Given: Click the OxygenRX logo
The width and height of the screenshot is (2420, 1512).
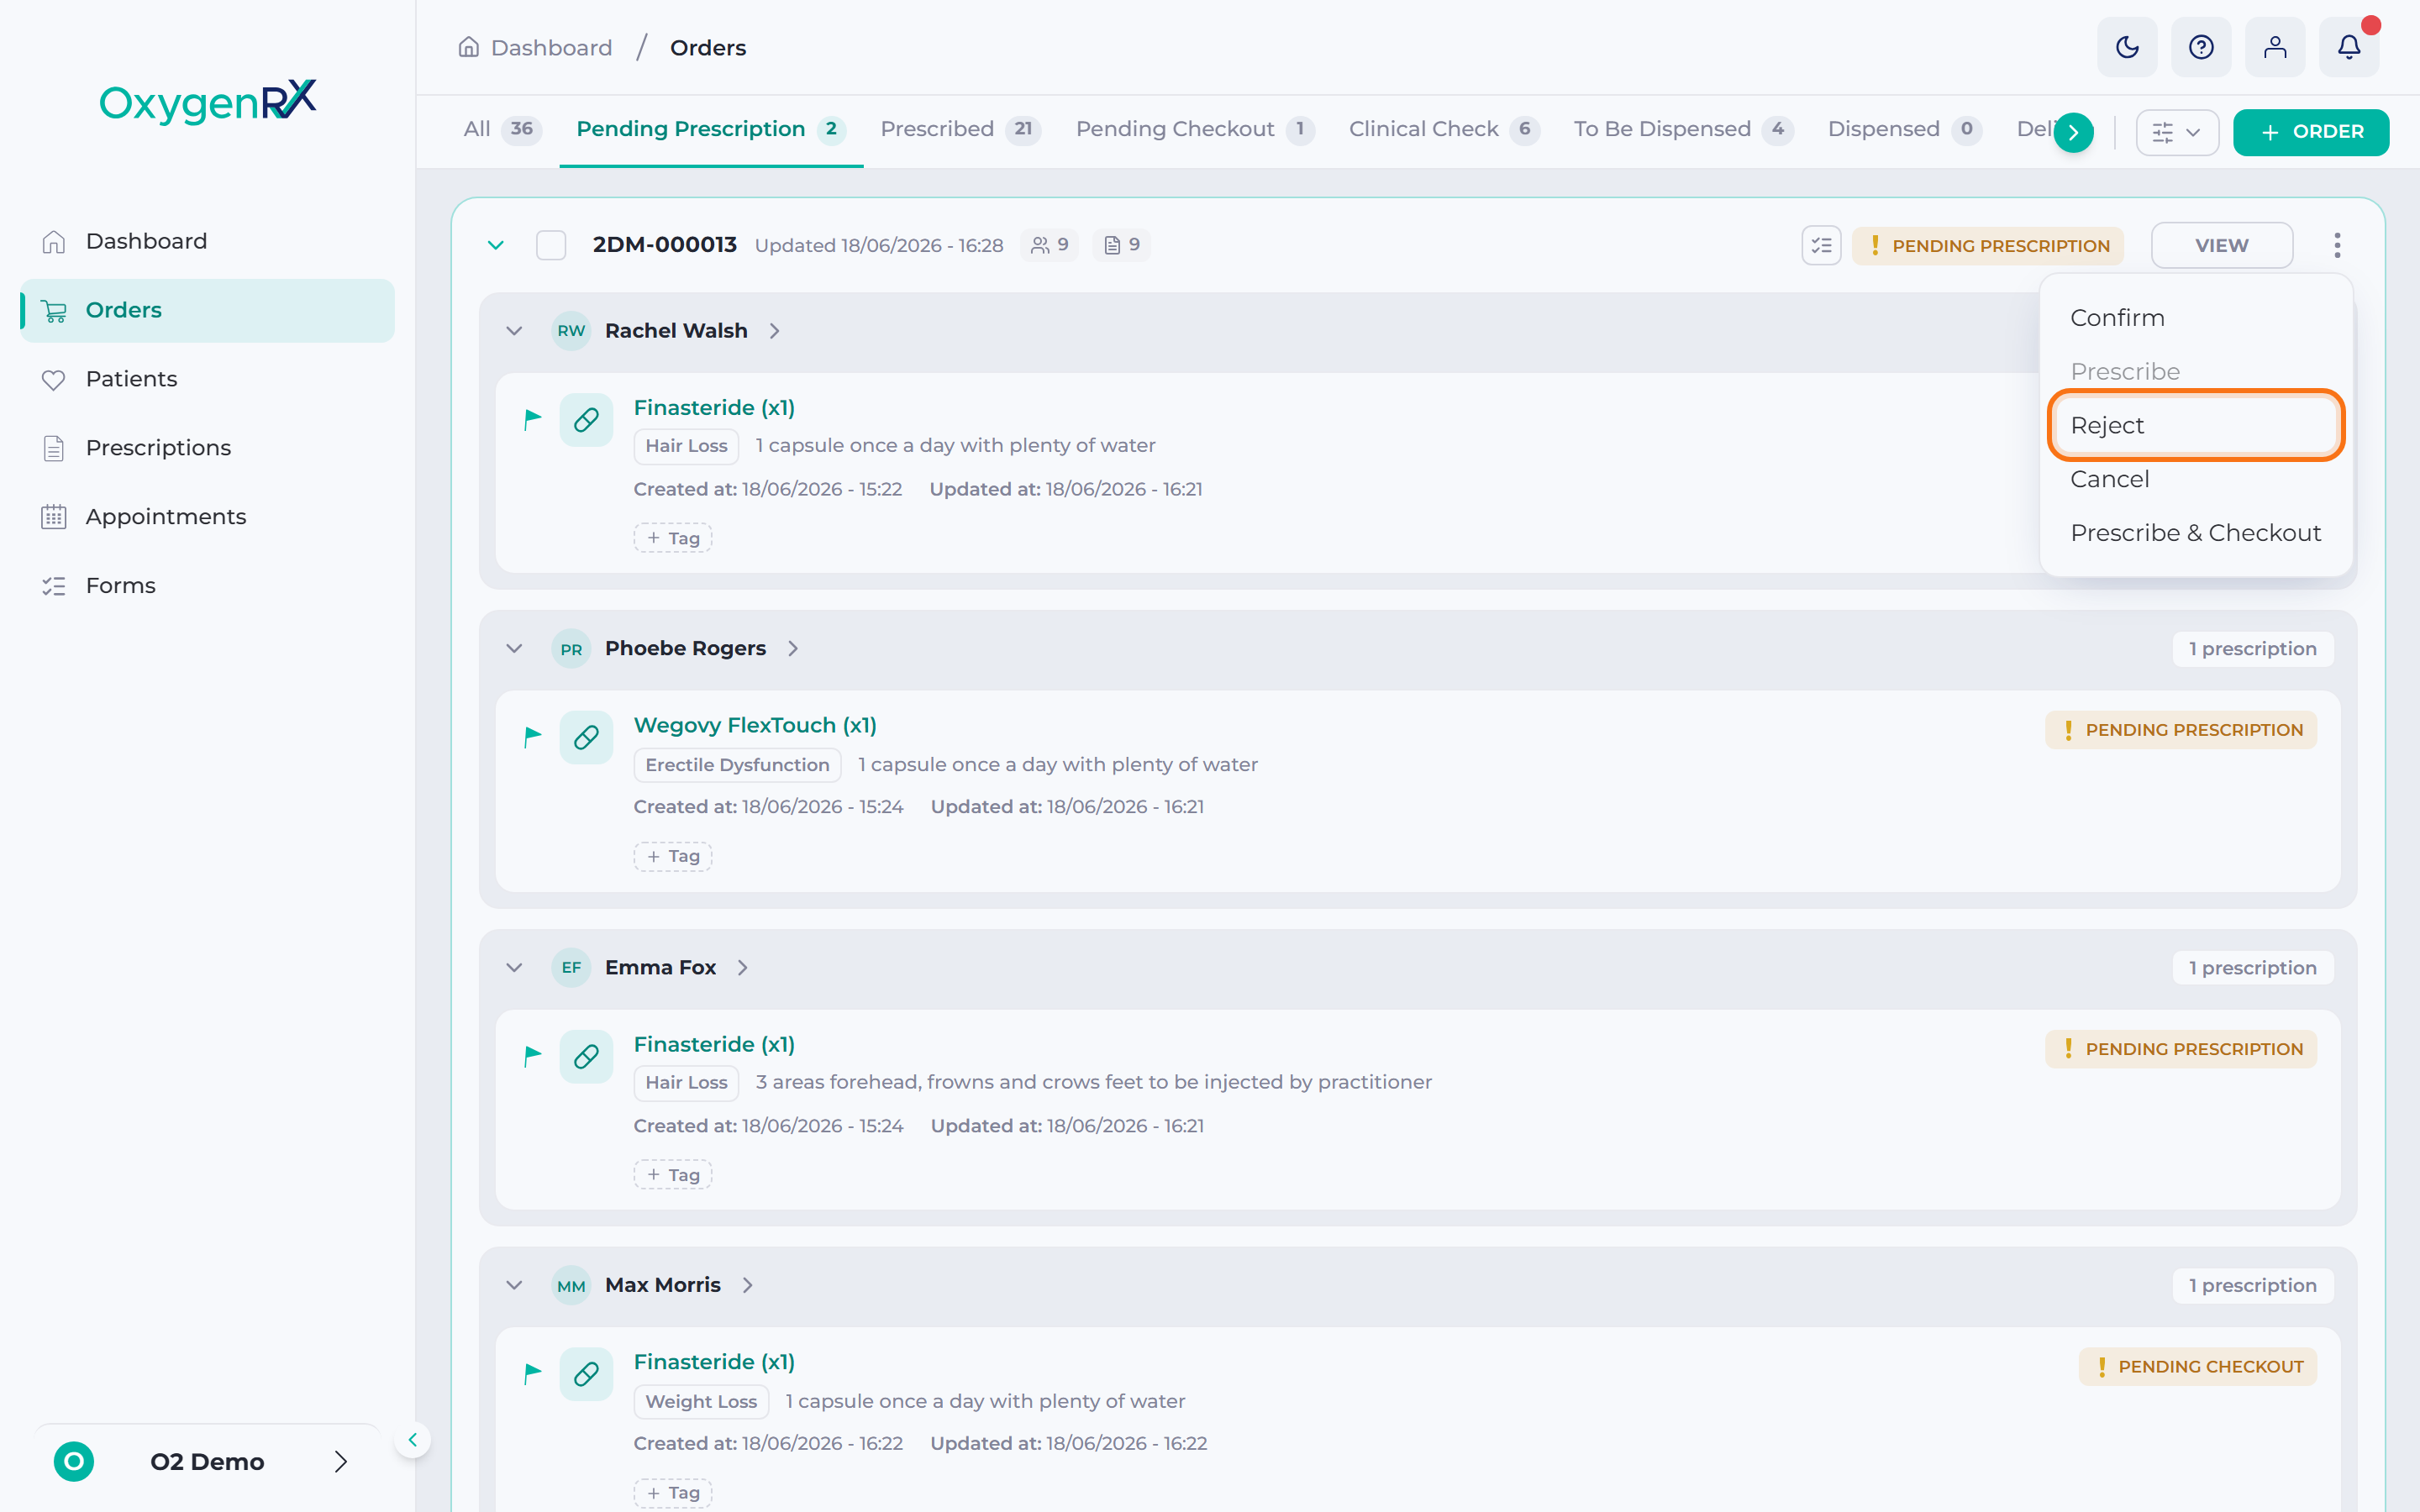Looking at the screenshot, I should pos(208,101).
